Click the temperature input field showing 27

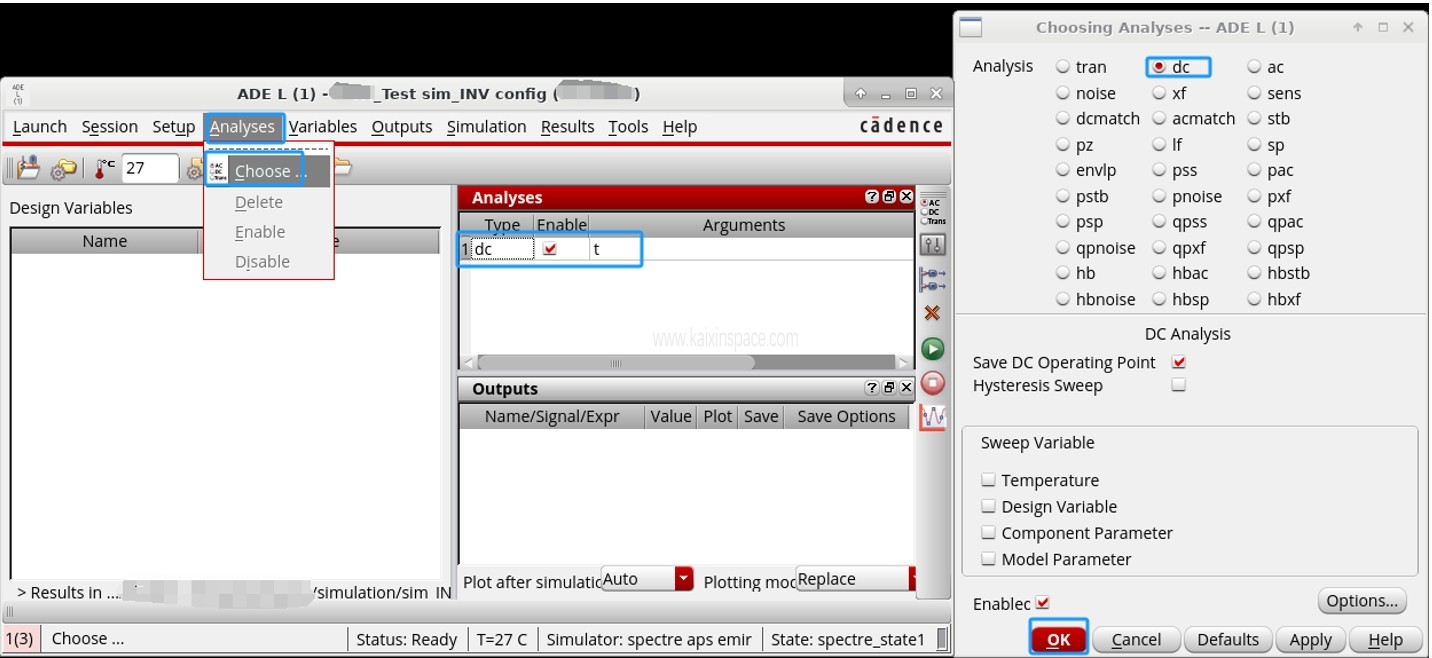point(150,168)
